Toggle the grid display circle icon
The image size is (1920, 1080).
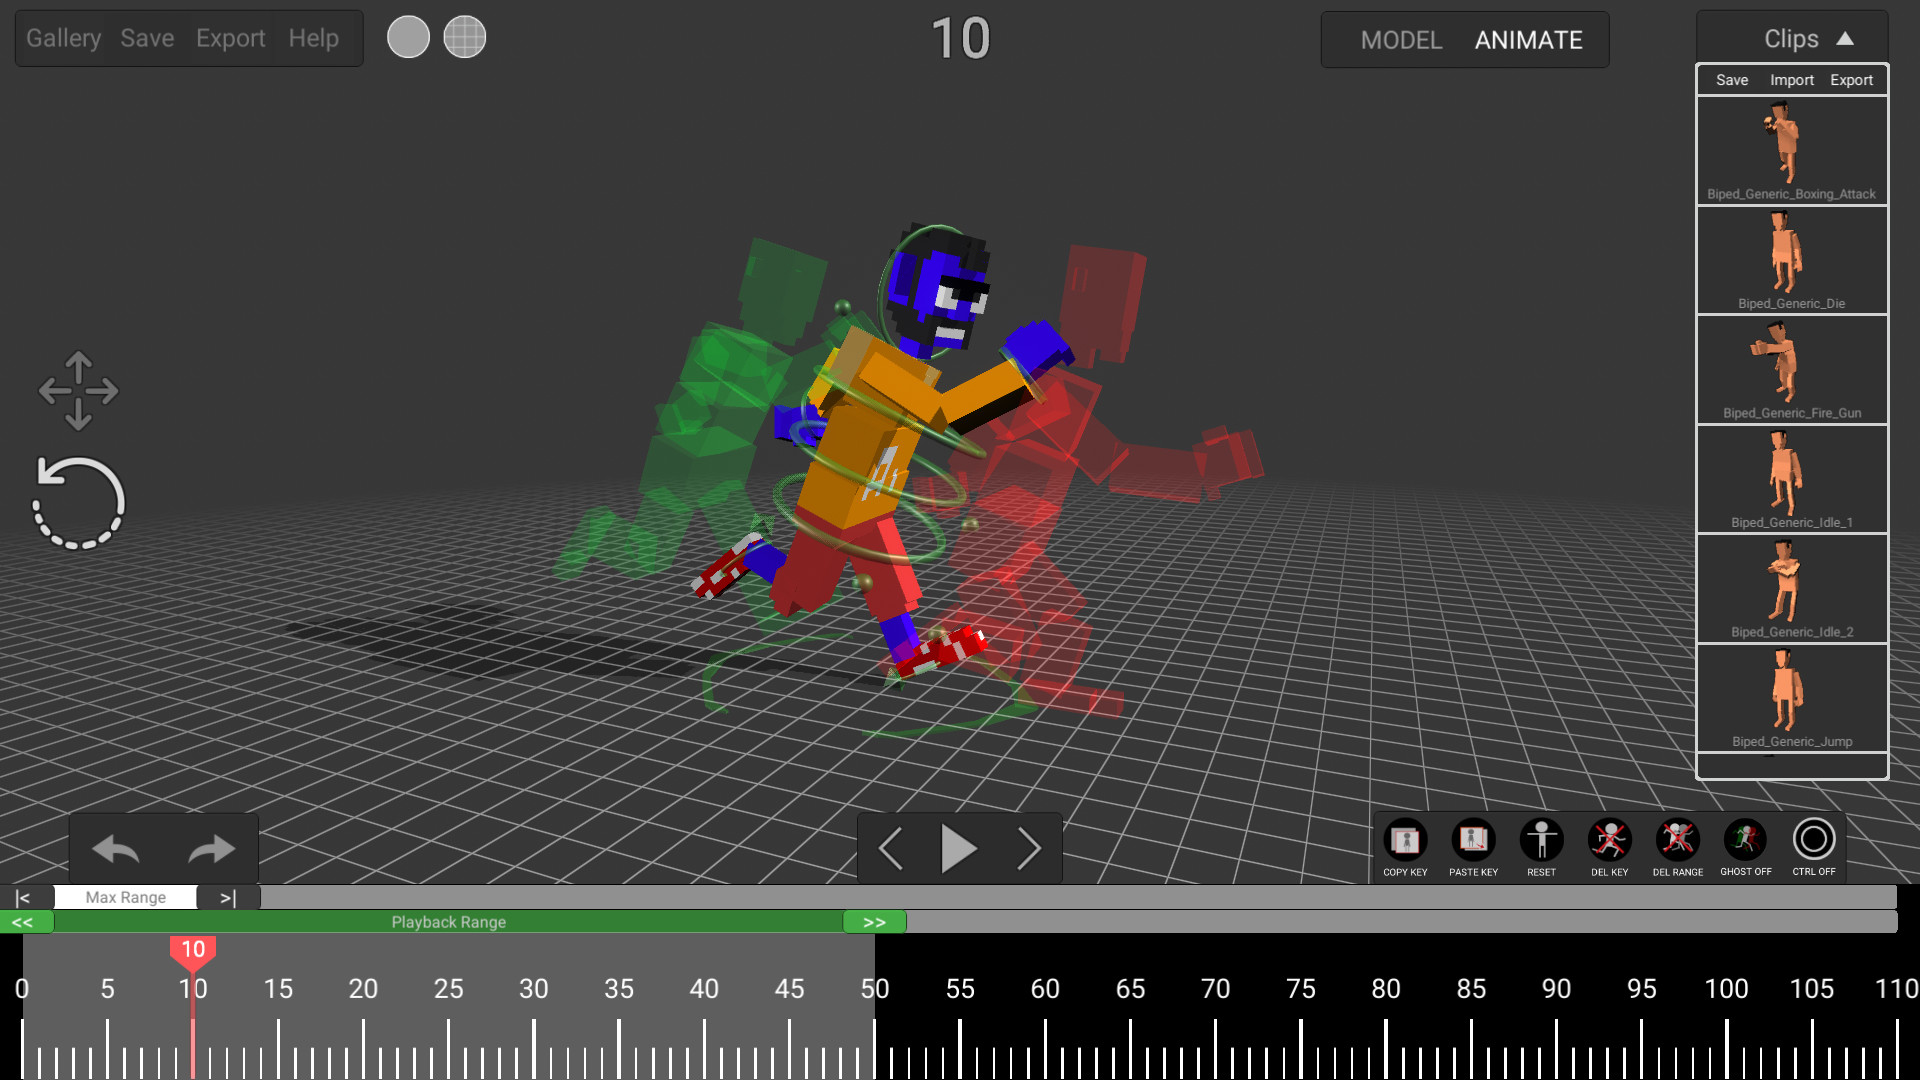point(465,37)
